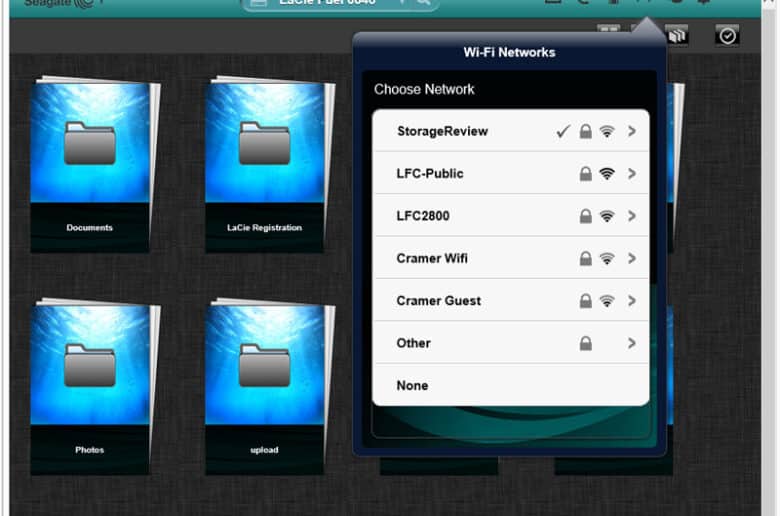Image resolution: width=780 pixels, height=516 pixels.
Task: Select the LFC2800 network
Action: [x=510, y=215]
